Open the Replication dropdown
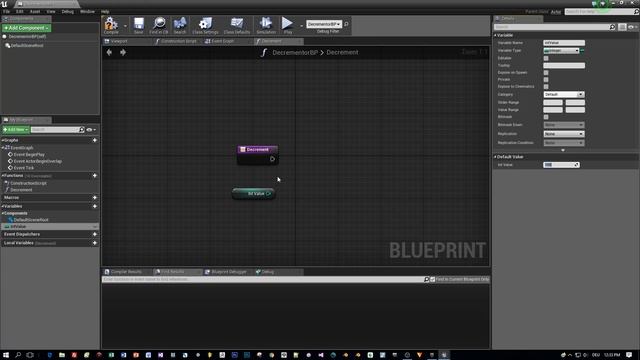 click(564, 134)
